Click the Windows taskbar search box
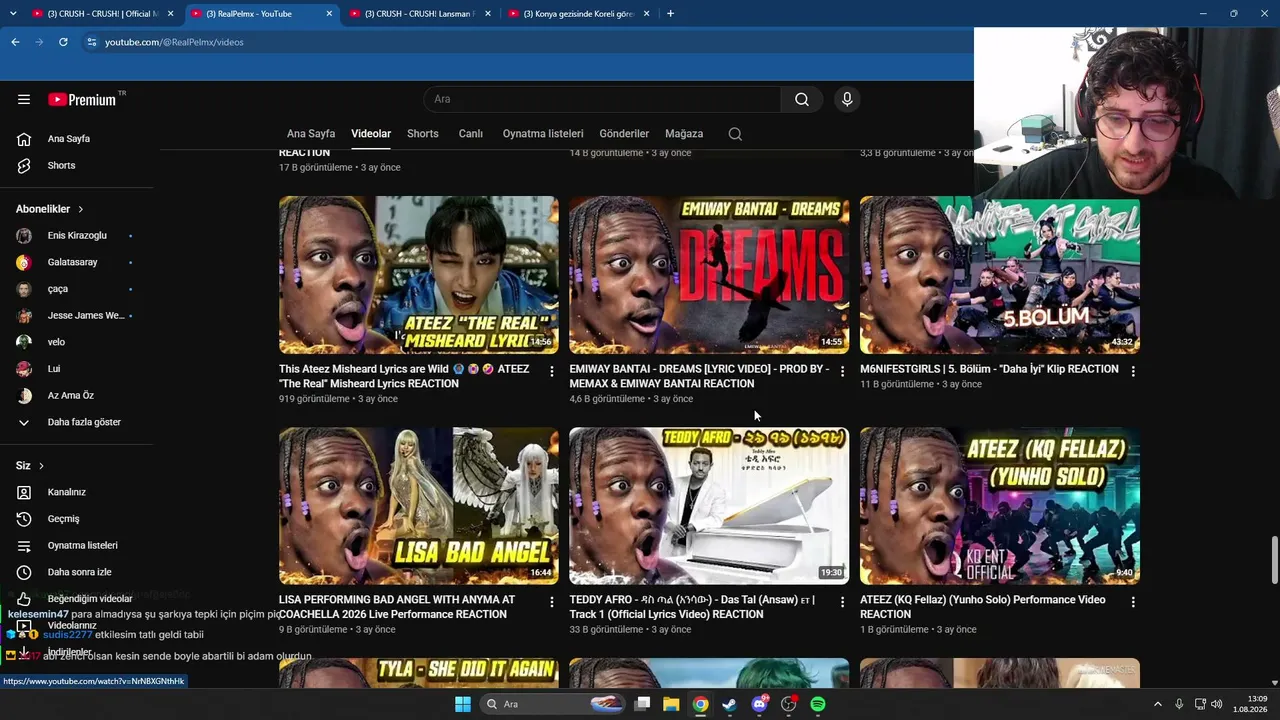The height and width of the screenshot is (720, 1280). tap(552, 704)
